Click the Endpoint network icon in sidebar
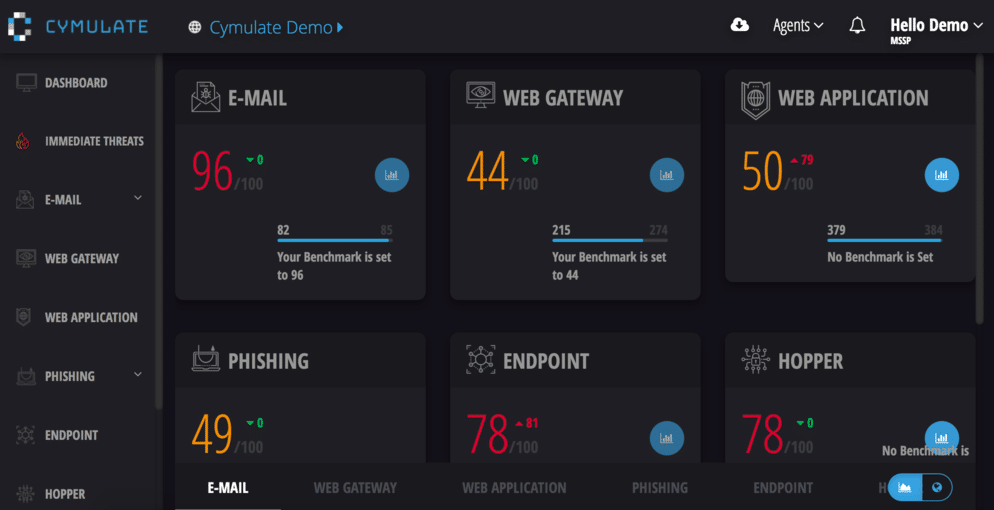Screen dimensions: 994x510 [x=25, y=435]
